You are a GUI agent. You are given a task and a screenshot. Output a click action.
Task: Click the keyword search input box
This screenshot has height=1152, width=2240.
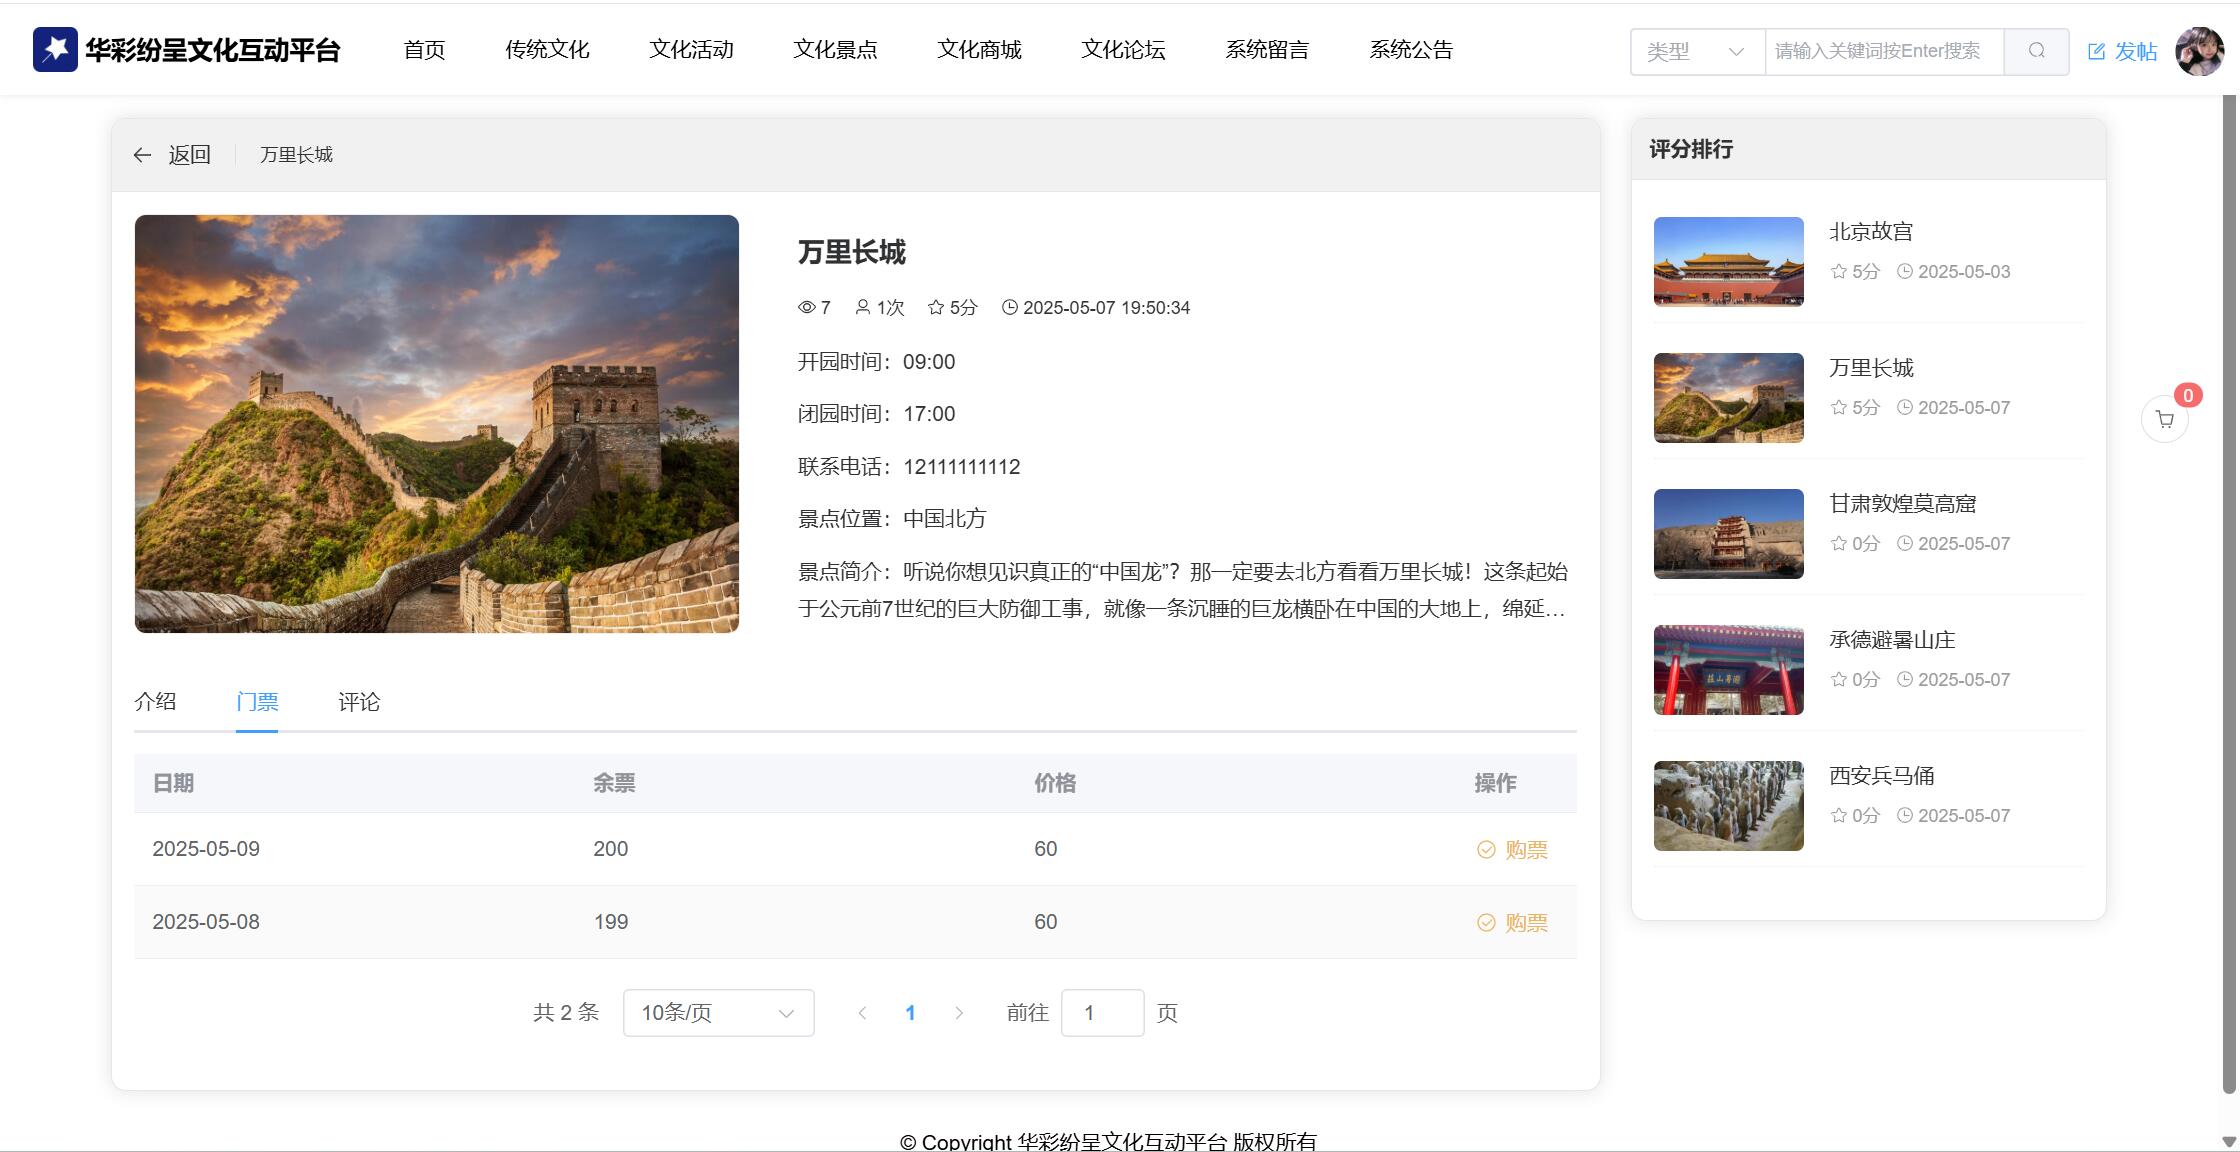(x=1884, y=52)
